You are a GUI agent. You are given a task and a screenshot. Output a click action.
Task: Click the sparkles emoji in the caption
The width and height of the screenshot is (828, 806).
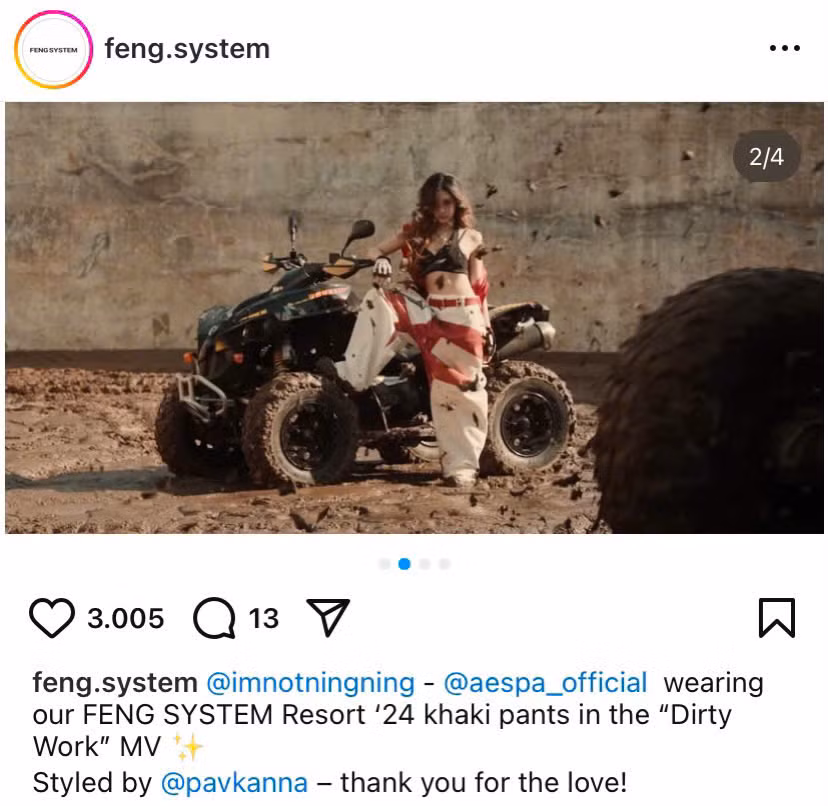pos(189,747)
